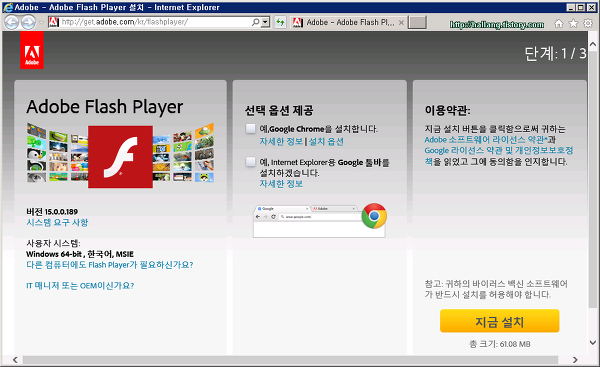
Task: Open Favorites with the star icon
Action: 573,24
